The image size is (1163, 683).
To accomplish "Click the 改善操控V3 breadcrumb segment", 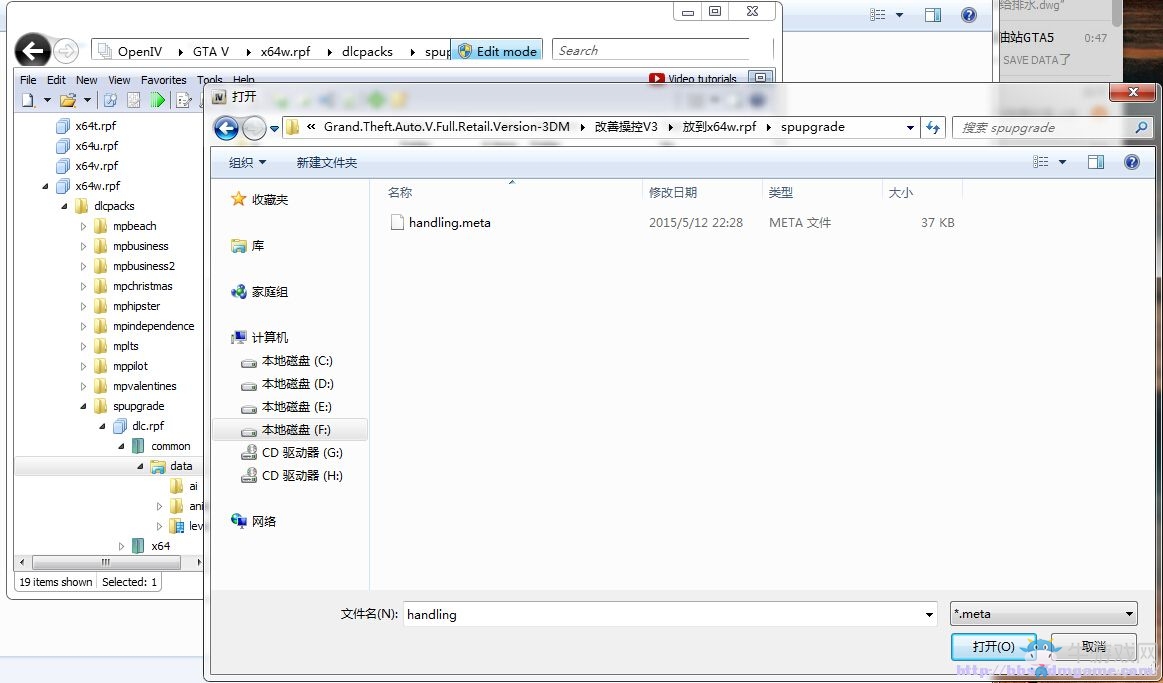I will click(x=625, y=127).
